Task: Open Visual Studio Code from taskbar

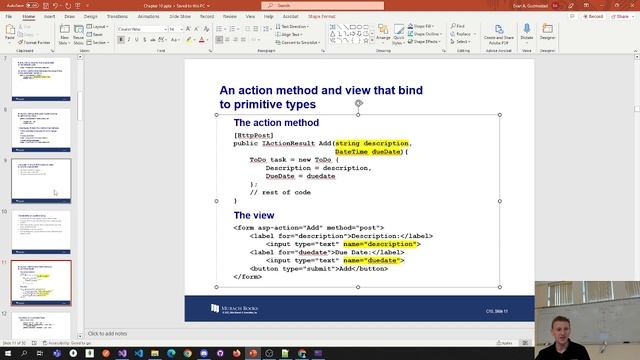Action: click(138, 353)
